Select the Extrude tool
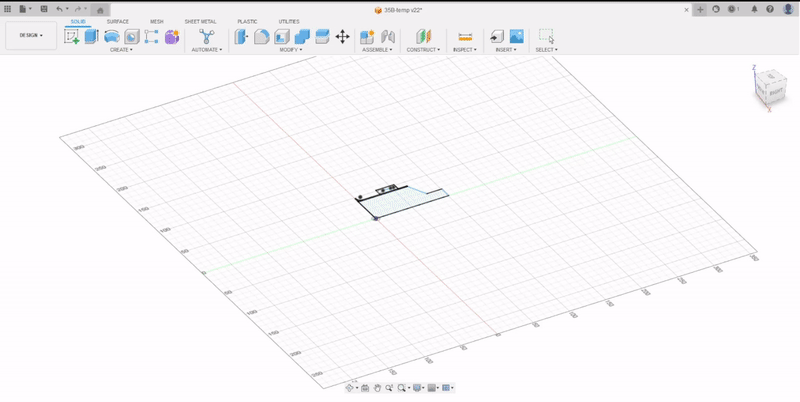This screenshot has width=800, height=402. pyautogui.click(x=91, y=36)
